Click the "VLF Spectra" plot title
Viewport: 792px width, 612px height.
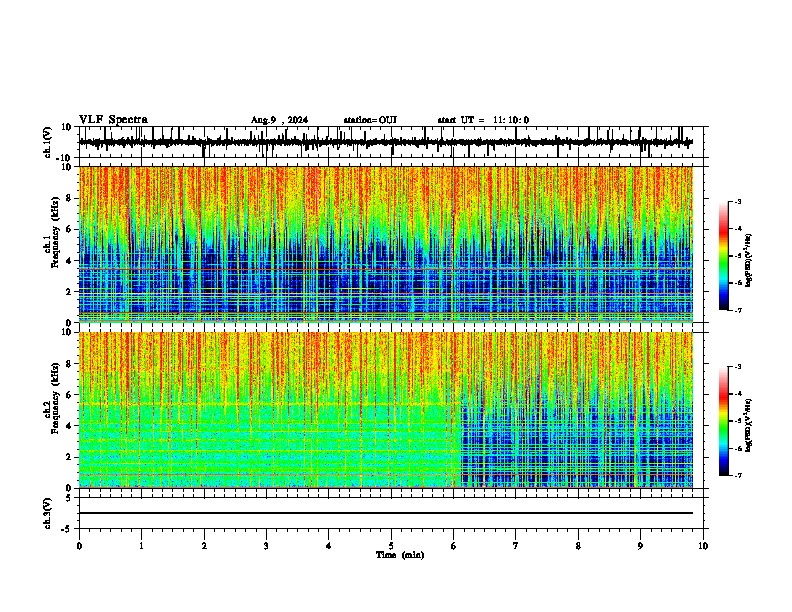(x=113, y=120)
